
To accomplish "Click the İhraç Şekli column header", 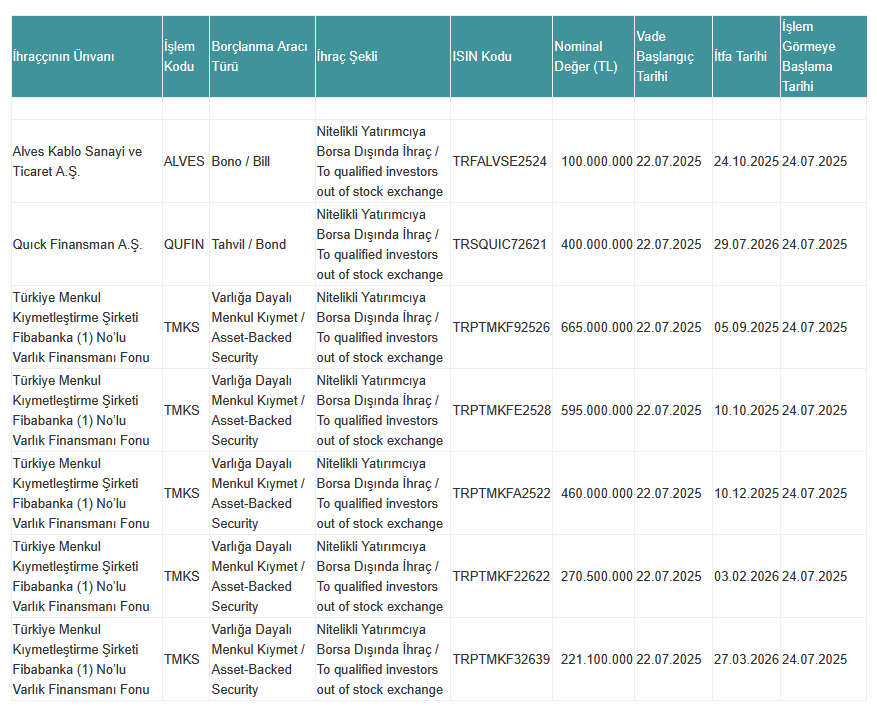I will 383,56.
